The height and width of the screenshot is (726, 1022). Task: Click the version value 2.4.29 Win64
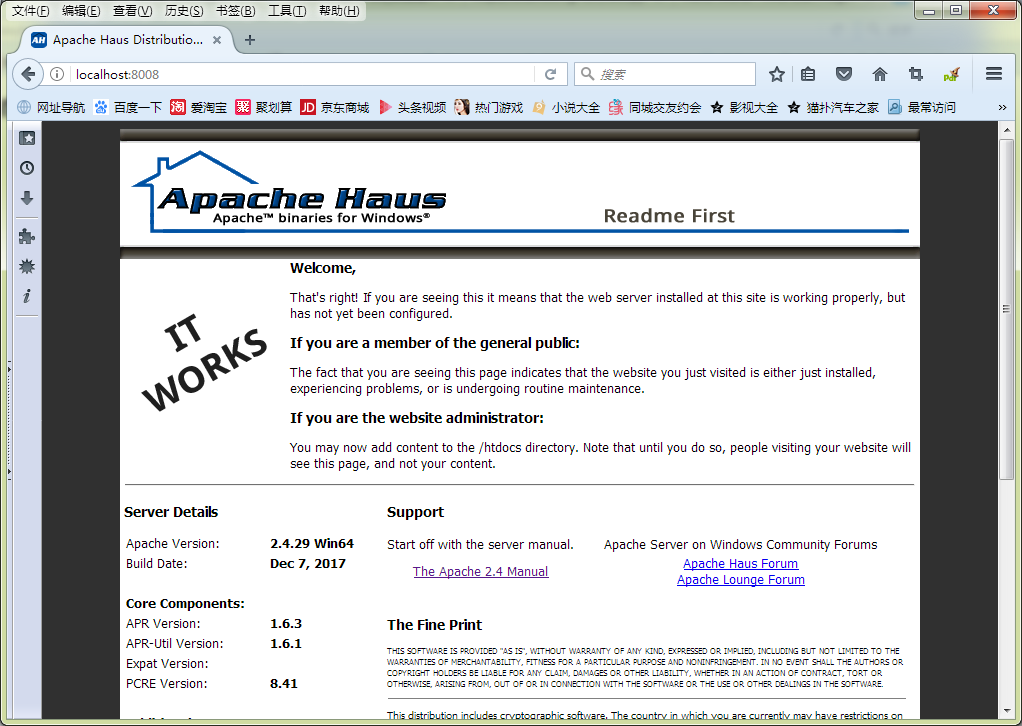[312, 544]
